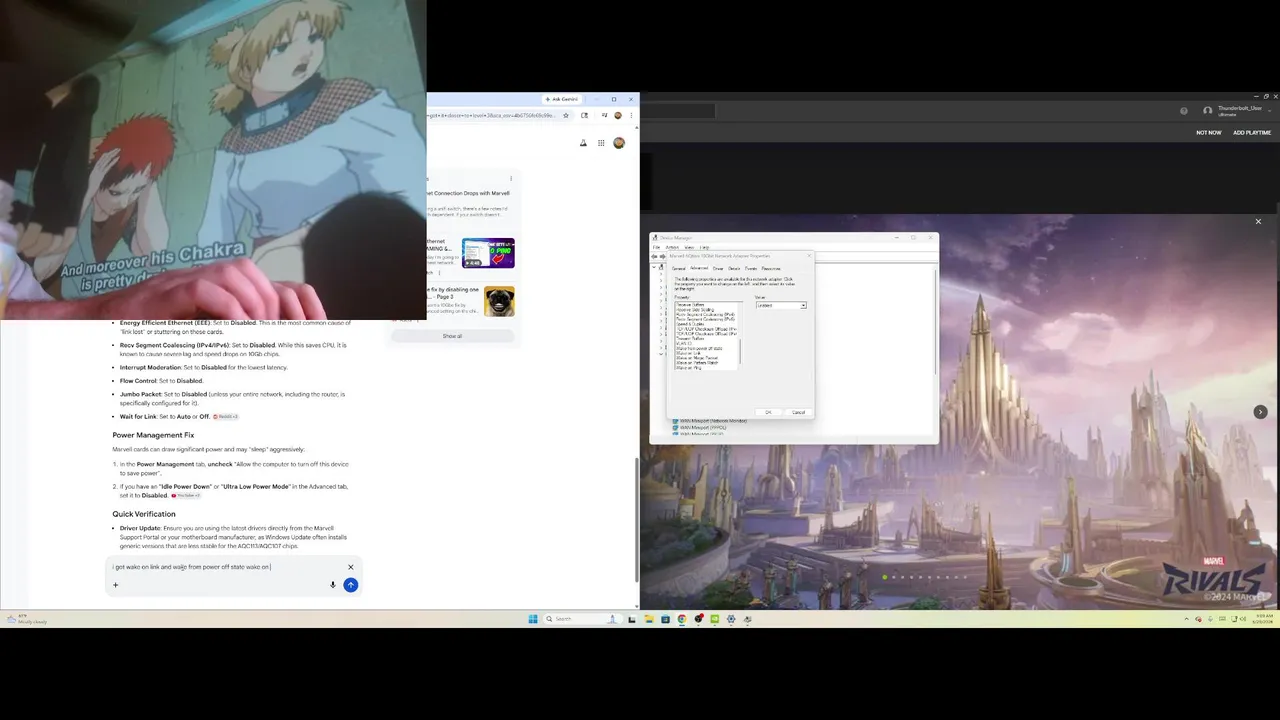Clear the chat text with the X icon
1280x720 pixels.
click(350, 567)
